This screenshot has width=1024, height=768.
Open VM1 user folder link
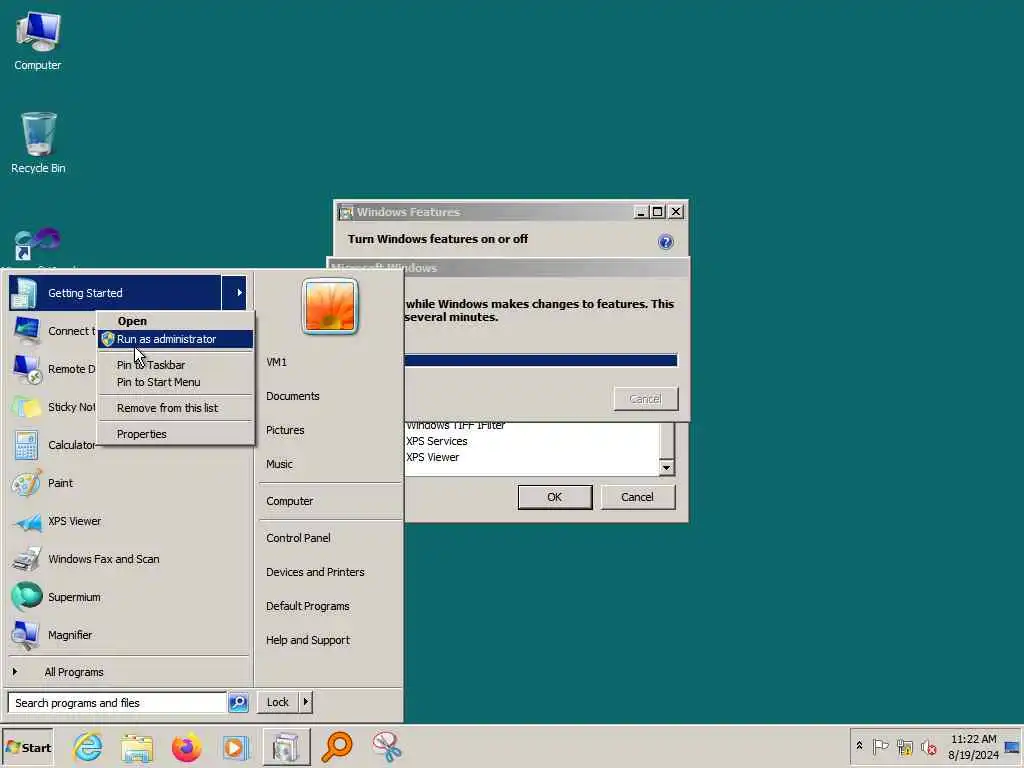pyautogui.click(x=276, y=362)
